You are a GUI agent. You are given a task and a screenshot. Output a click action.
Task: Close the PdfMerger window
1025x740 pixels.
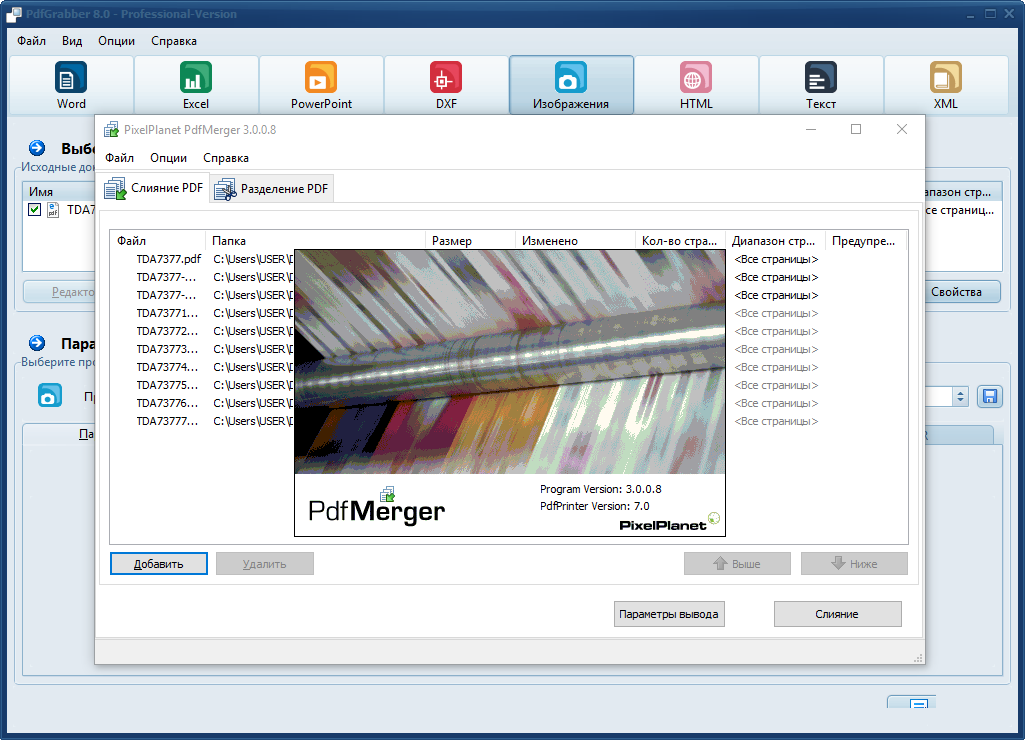click(x=901, y=129)
